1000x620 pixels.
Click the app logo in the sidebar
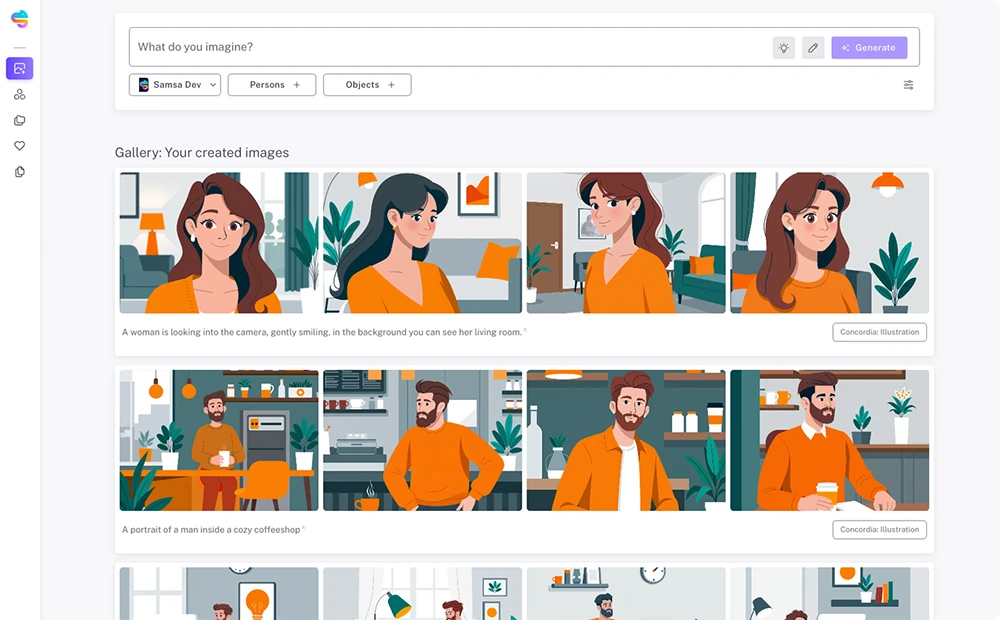click(19, 19)
